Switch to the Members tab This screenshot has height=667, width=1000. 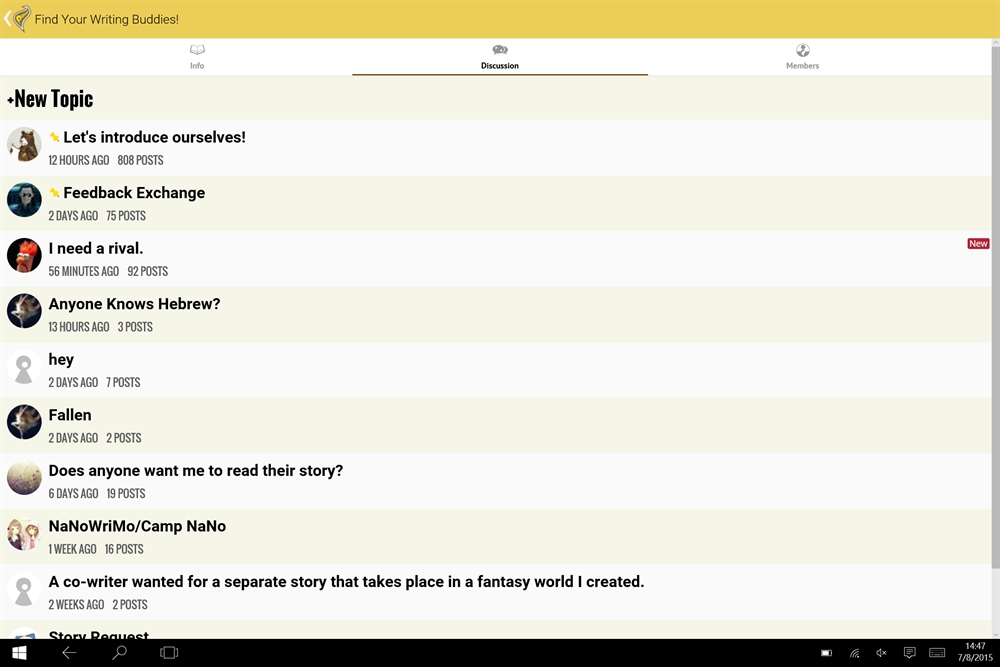802,56
